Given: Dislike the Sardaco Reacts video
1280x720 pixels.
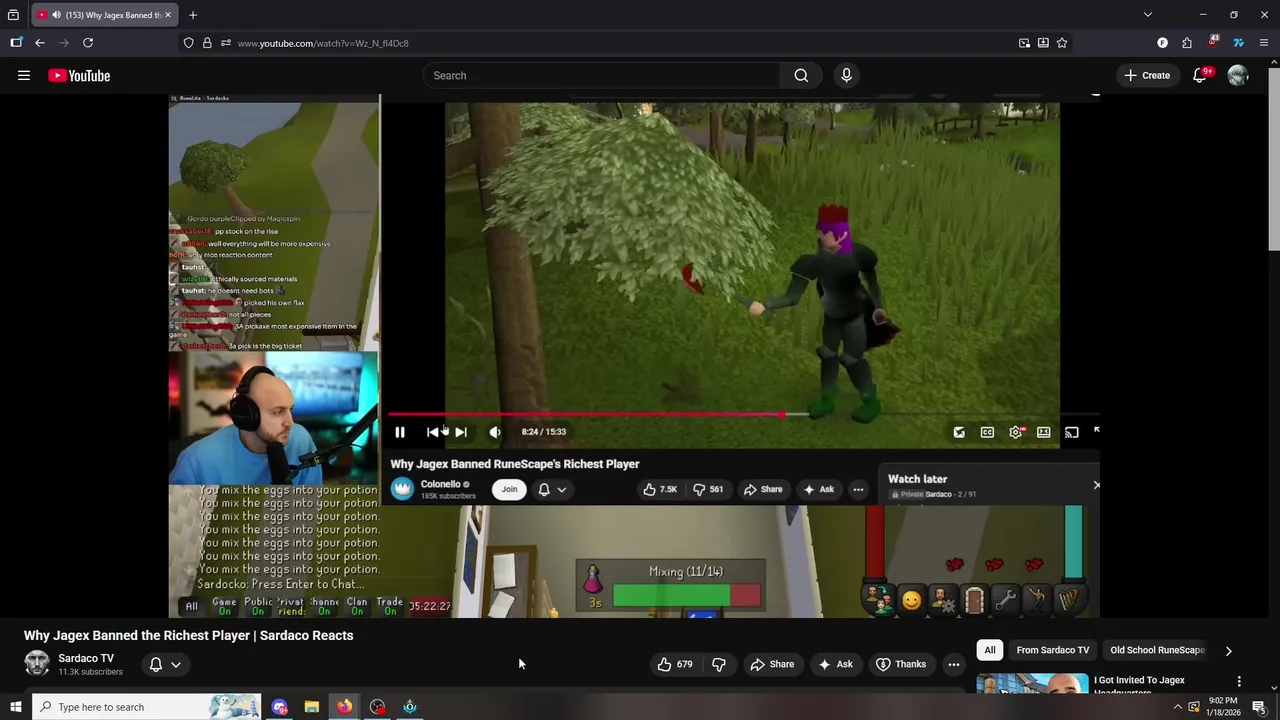Looking at the screenshot, I should pyautogui.click(x=719, y=664).
